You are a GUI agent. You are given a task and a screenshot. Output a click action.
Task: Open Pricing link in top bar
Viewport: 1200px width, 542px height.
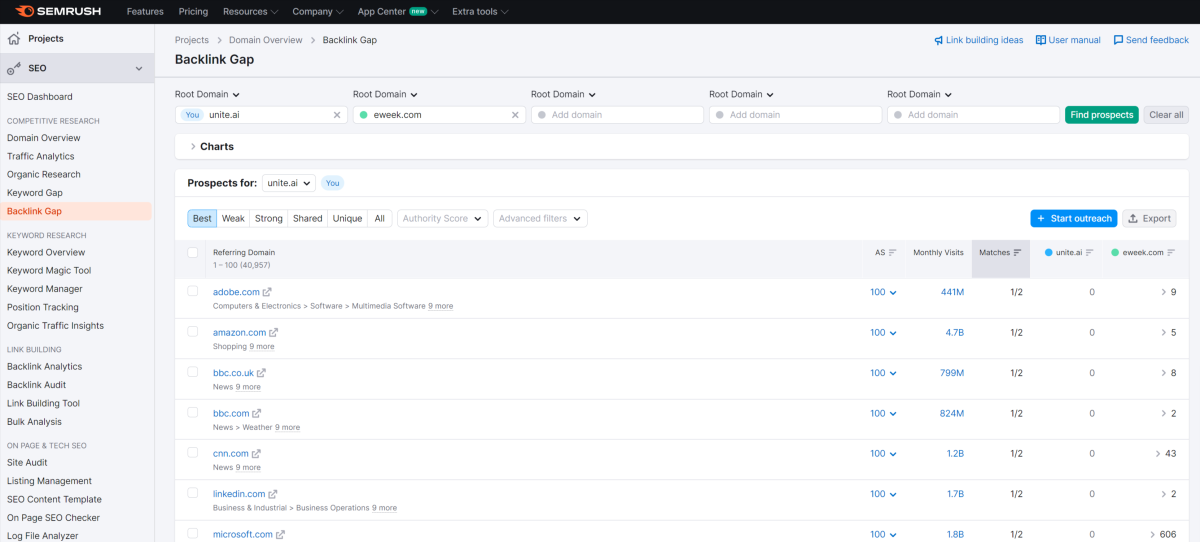pyautogui.click(x=193, y=12)
